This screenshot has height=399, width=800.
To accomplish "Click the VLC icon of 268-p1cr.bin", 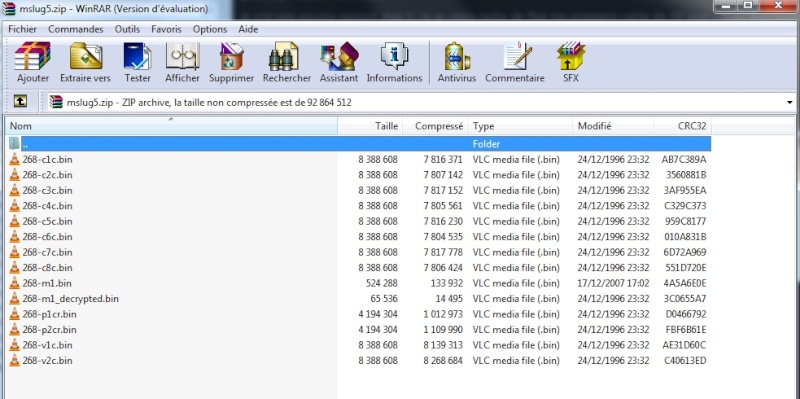I will [x=15, y=314].
